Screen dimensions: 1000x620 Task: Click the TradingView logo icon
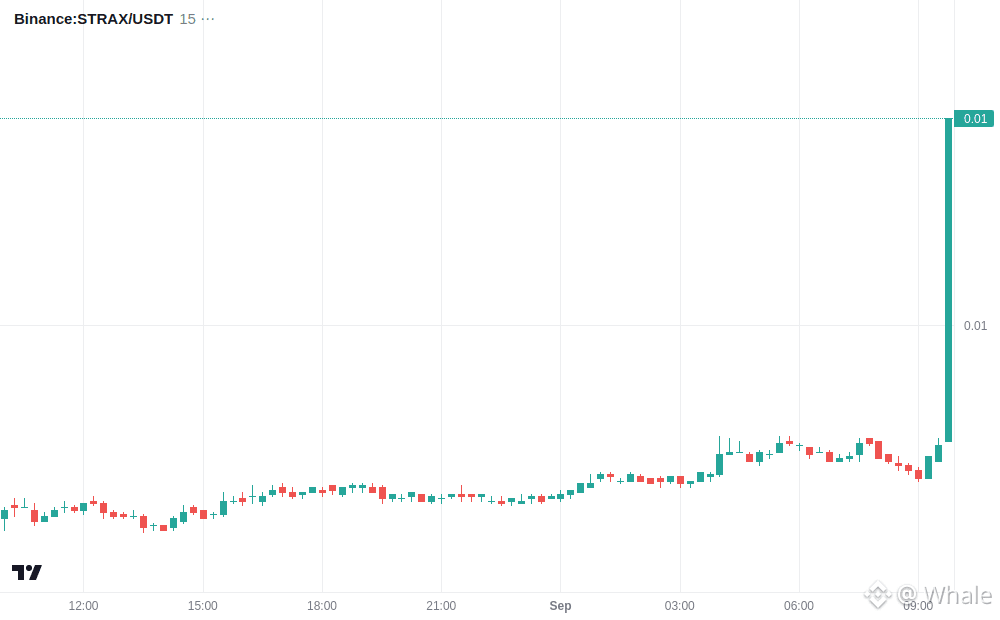[27, 572]
